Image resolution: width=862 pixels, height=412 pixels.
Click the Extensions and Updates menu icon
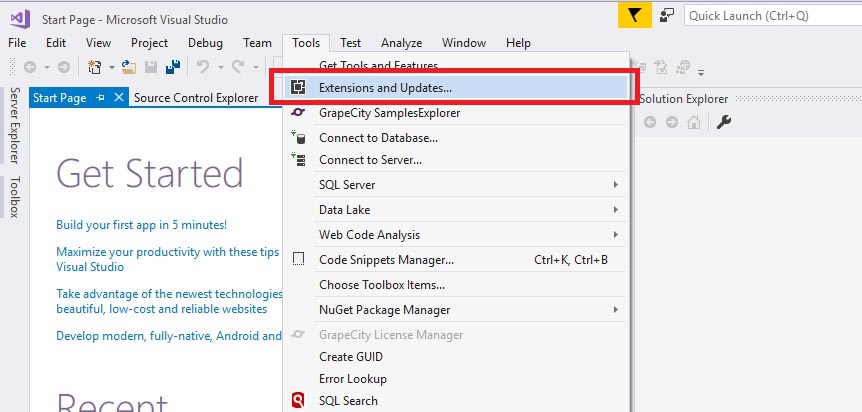tap(298, 87)
